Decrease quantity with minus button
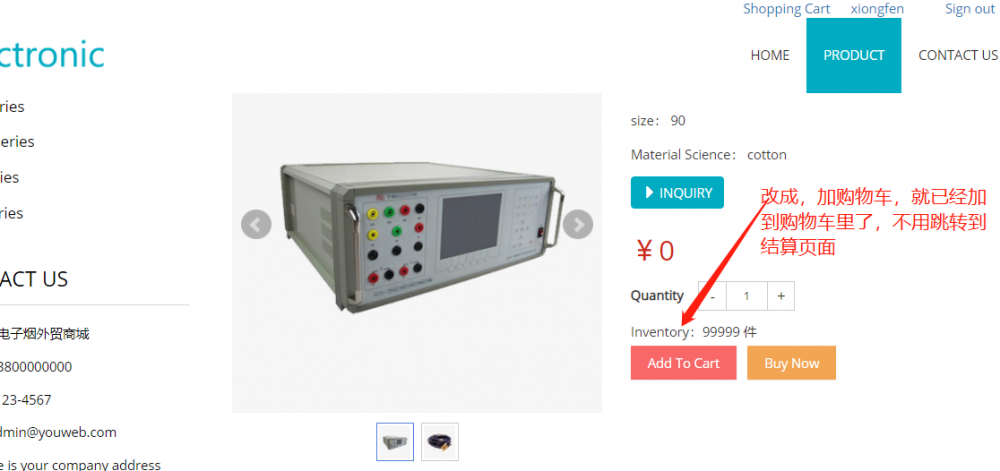 click(x=712, y=296)
